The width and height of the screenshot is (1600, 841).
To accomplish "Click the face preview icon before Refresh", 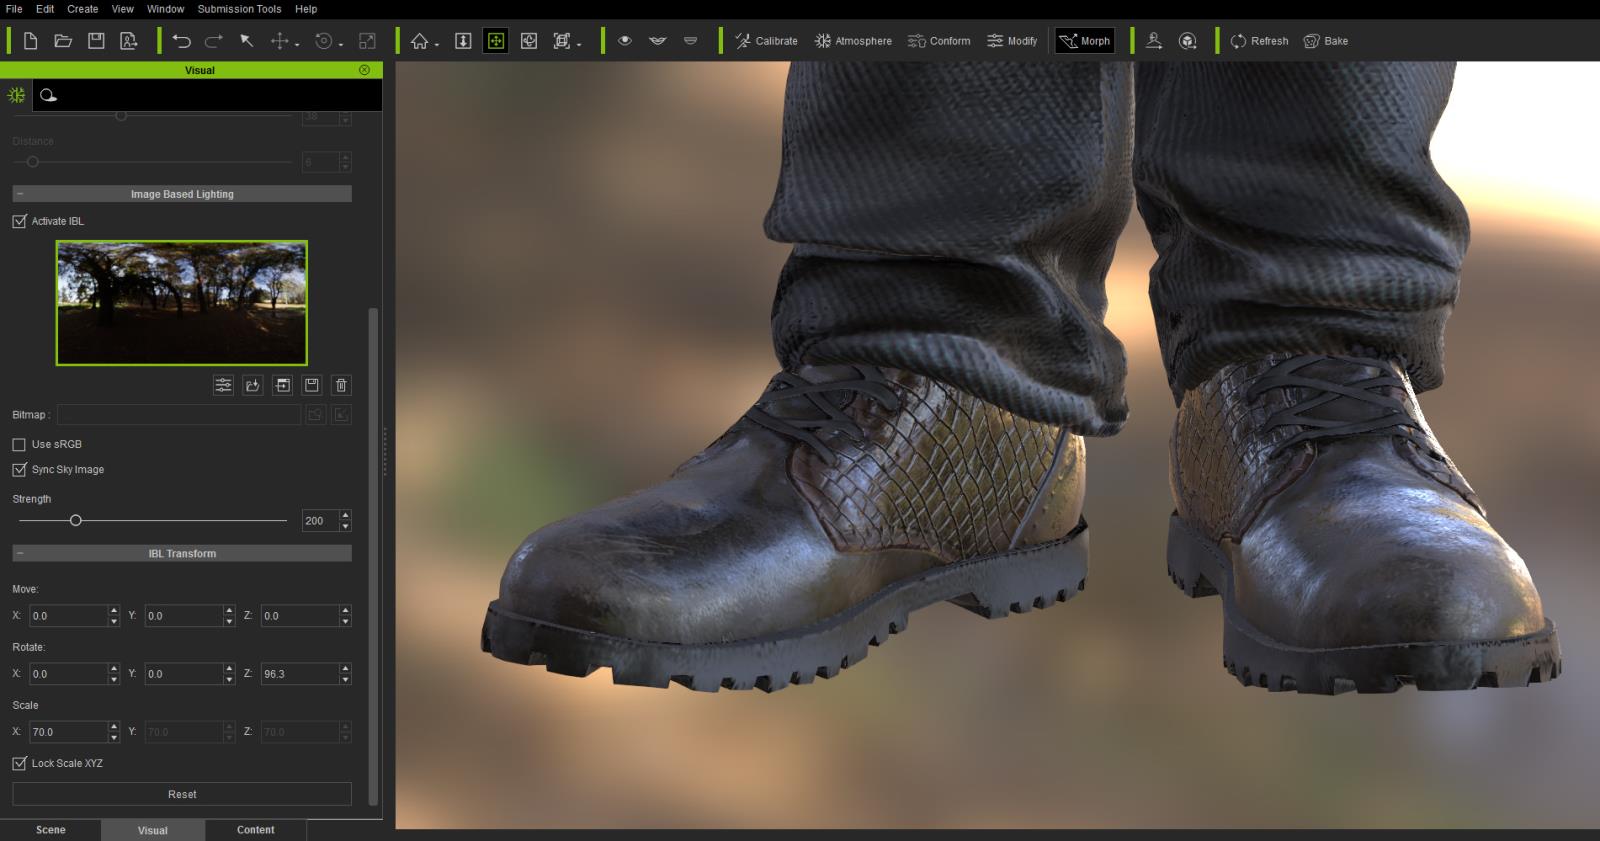I will point(1187,41).
